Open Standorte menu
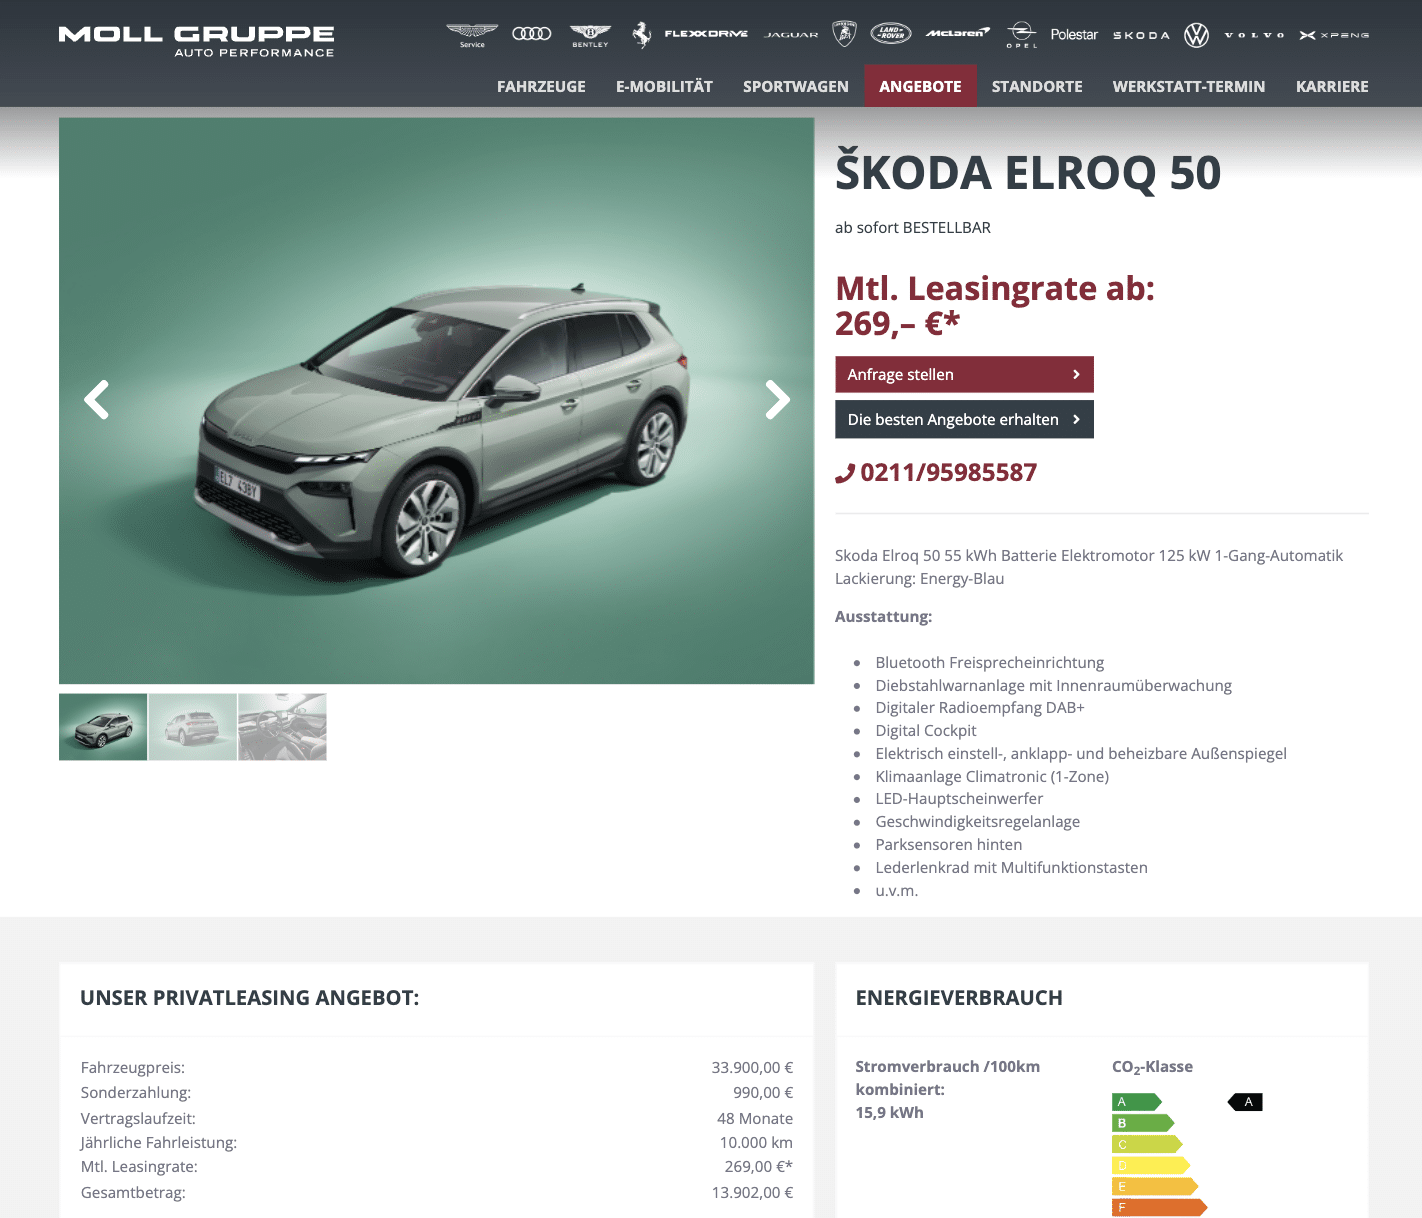 click(x=1037, y=86)
